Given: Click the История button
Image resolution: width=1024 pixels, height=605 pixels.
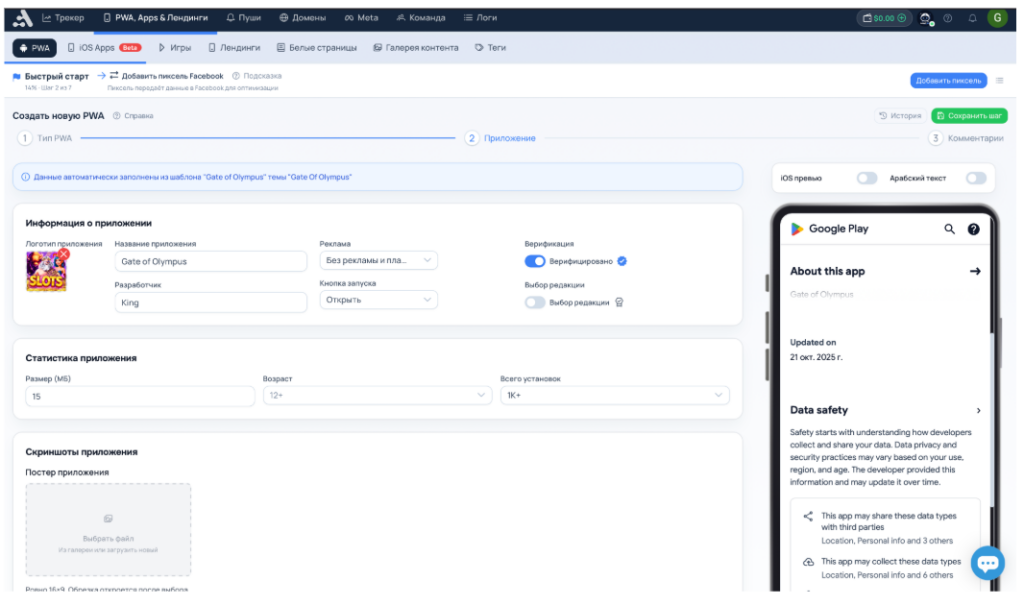Looking at the screenshot, I should (901, 116).
